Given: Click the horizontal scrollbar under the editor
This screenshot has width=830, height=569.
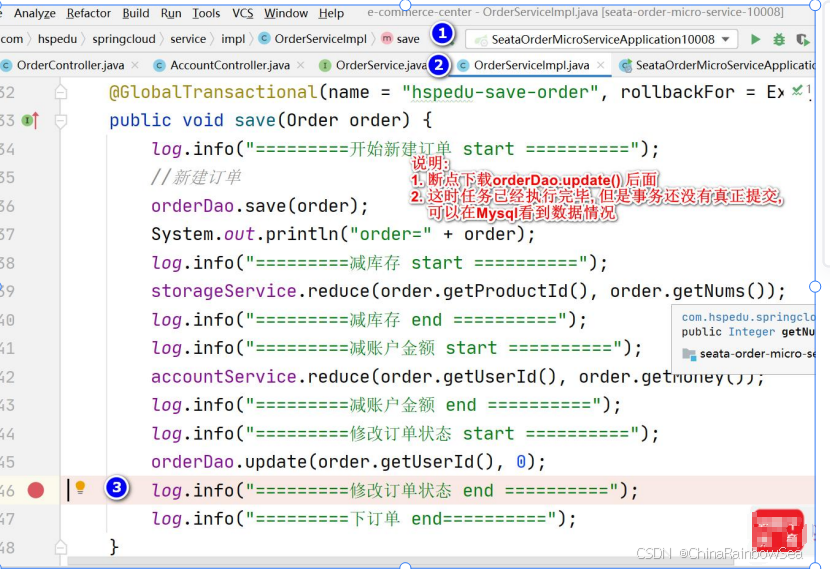Looking at the screenshot, I should [x=402, y=561].
